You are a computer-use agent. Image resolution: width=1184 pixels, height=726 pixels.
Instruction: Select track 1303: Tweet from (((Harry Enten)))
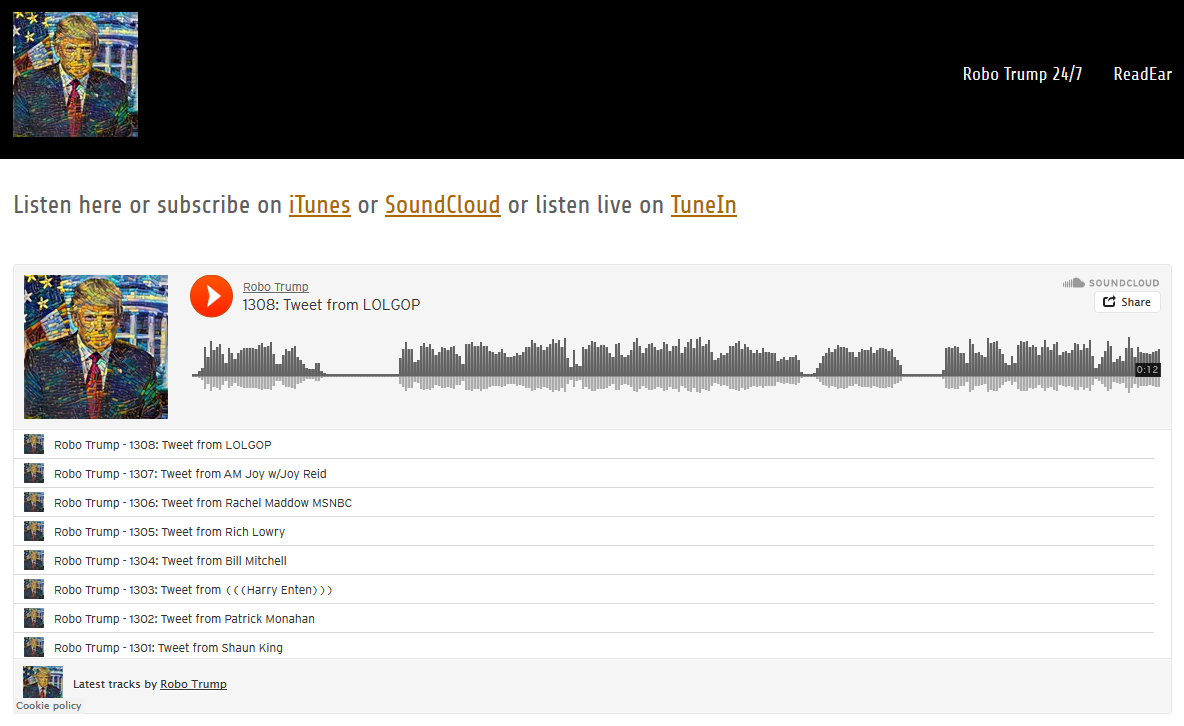(584, 589)
